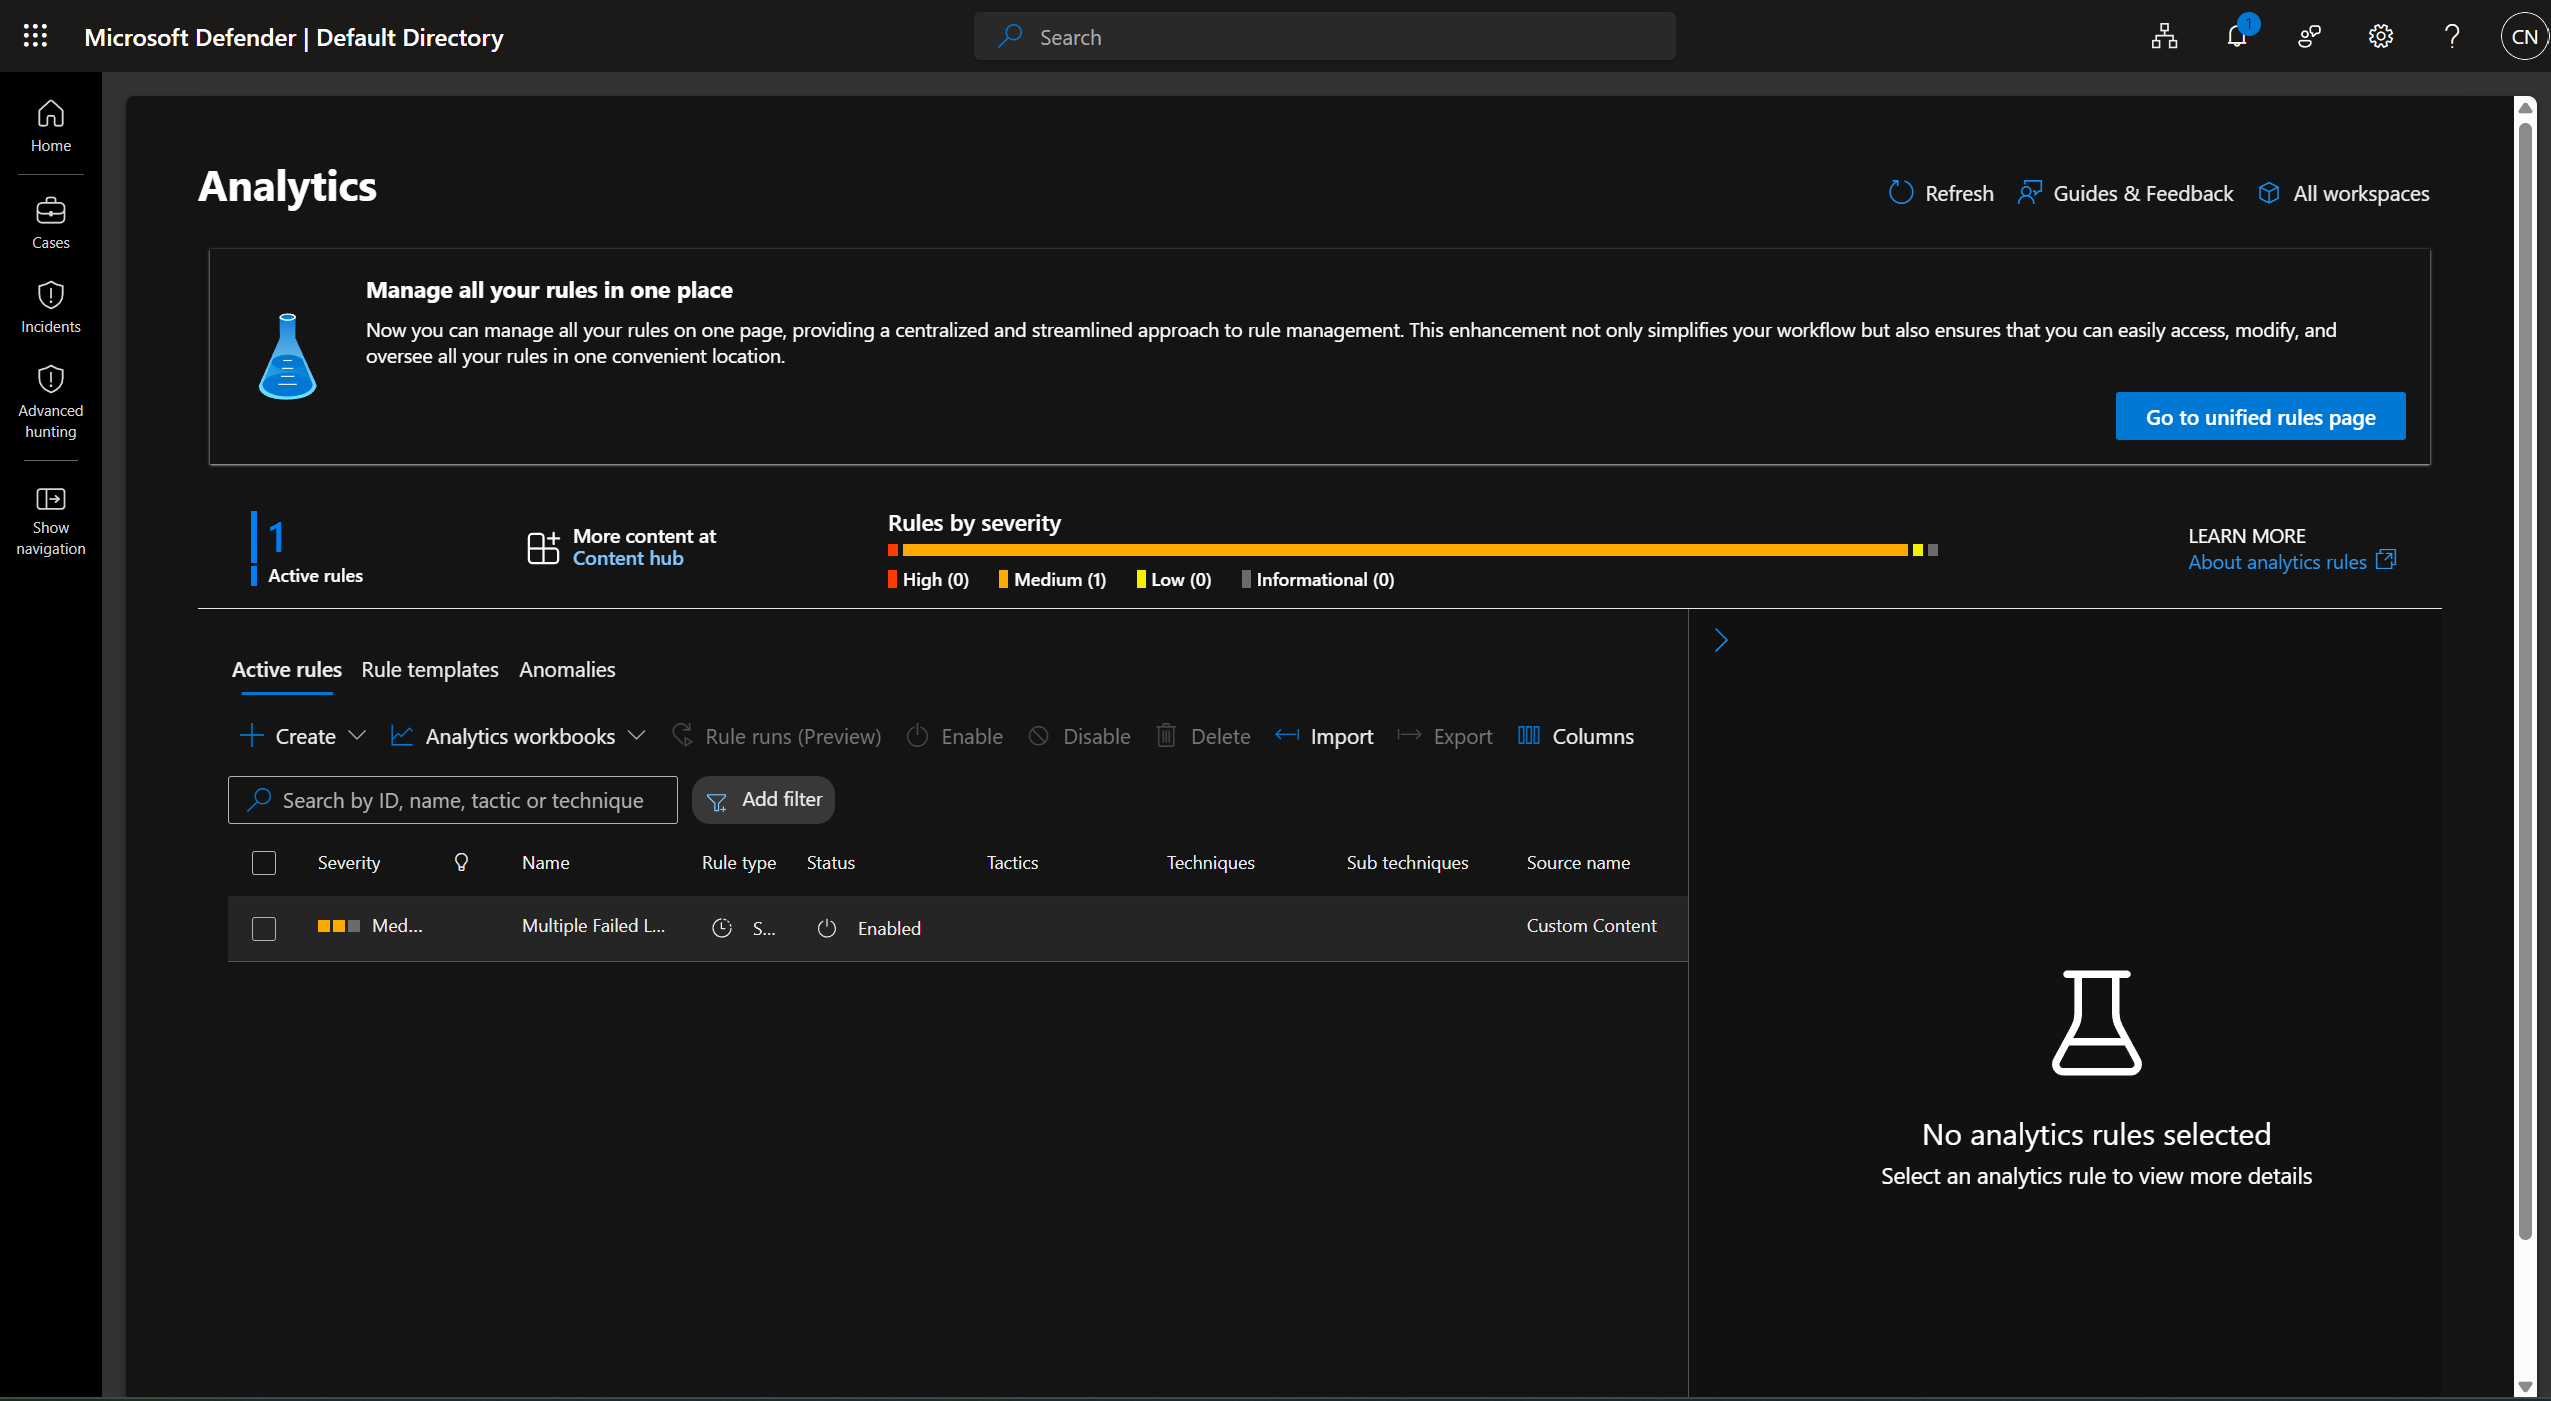
Task: Click the 1 Active rules counter
Action: [308, 549]
